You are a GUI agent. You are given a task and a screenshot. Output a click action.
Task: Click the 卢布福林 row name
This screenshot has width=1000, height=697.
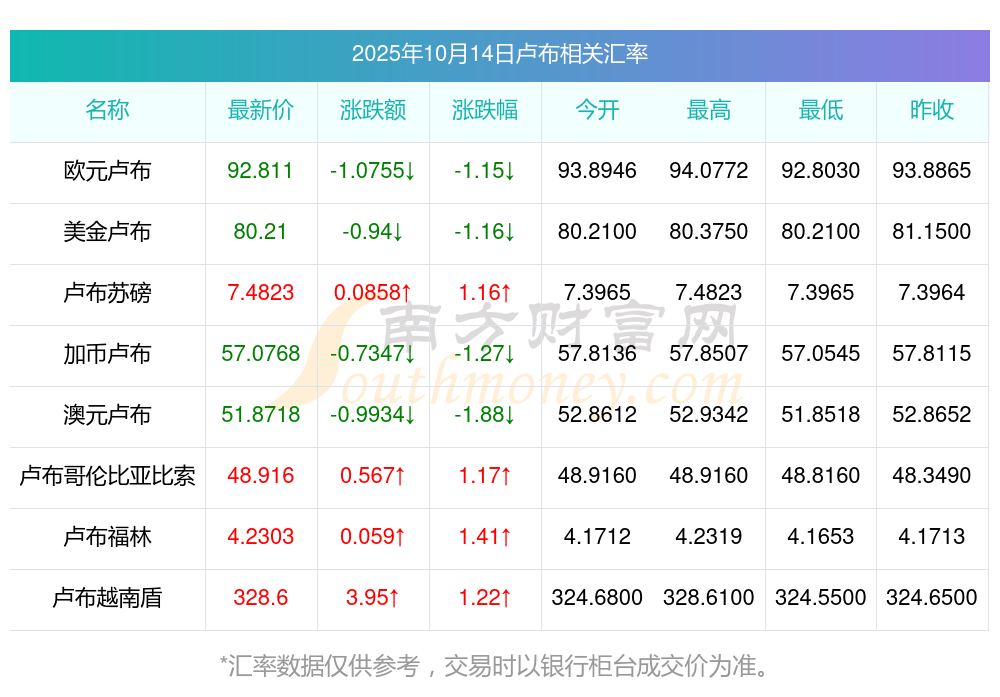pyautogui.click(x=107, y=536)
